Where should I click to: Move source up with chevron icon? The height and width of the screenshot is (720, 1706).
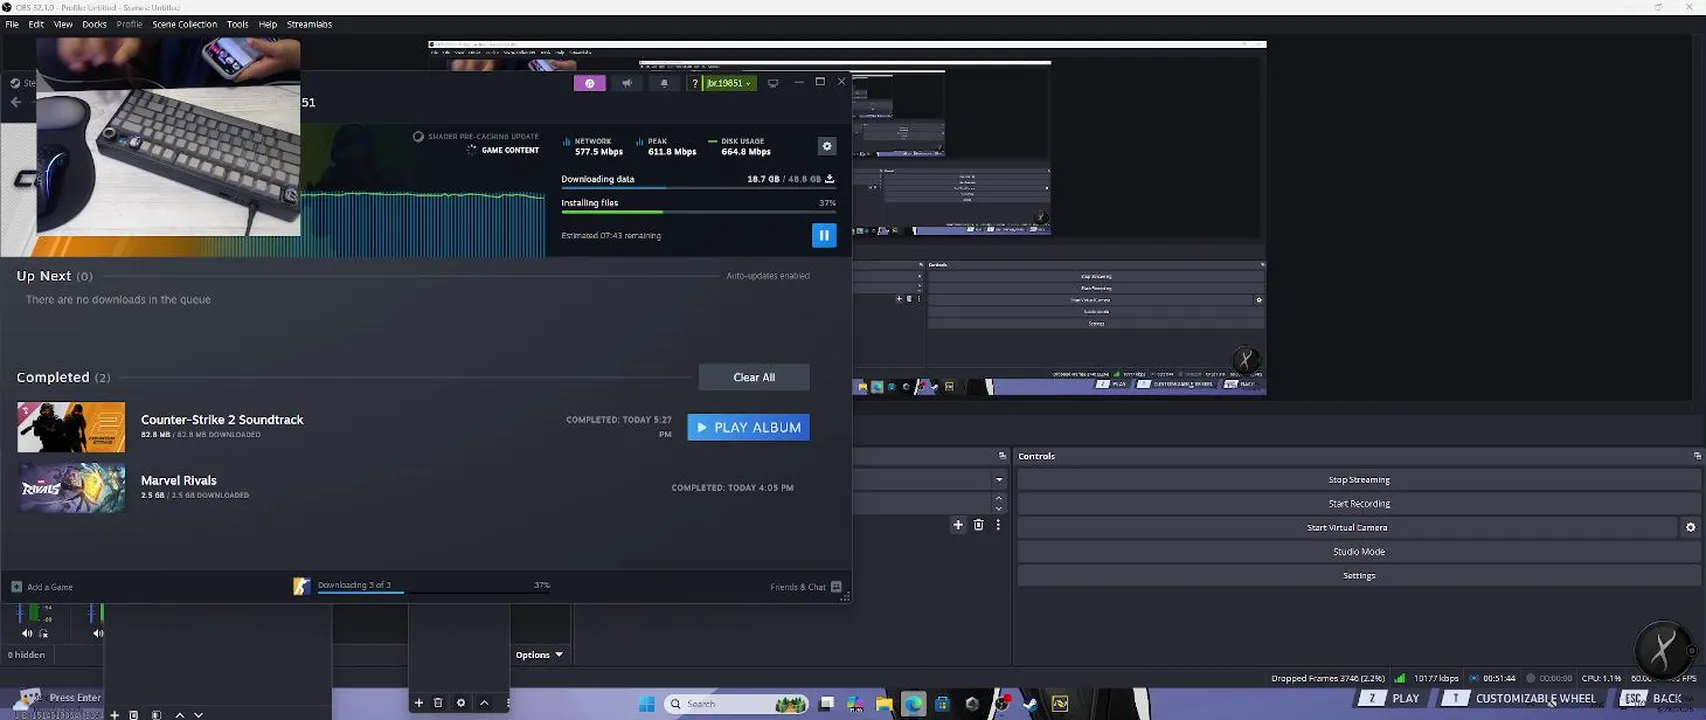click(x=484, y=703)
